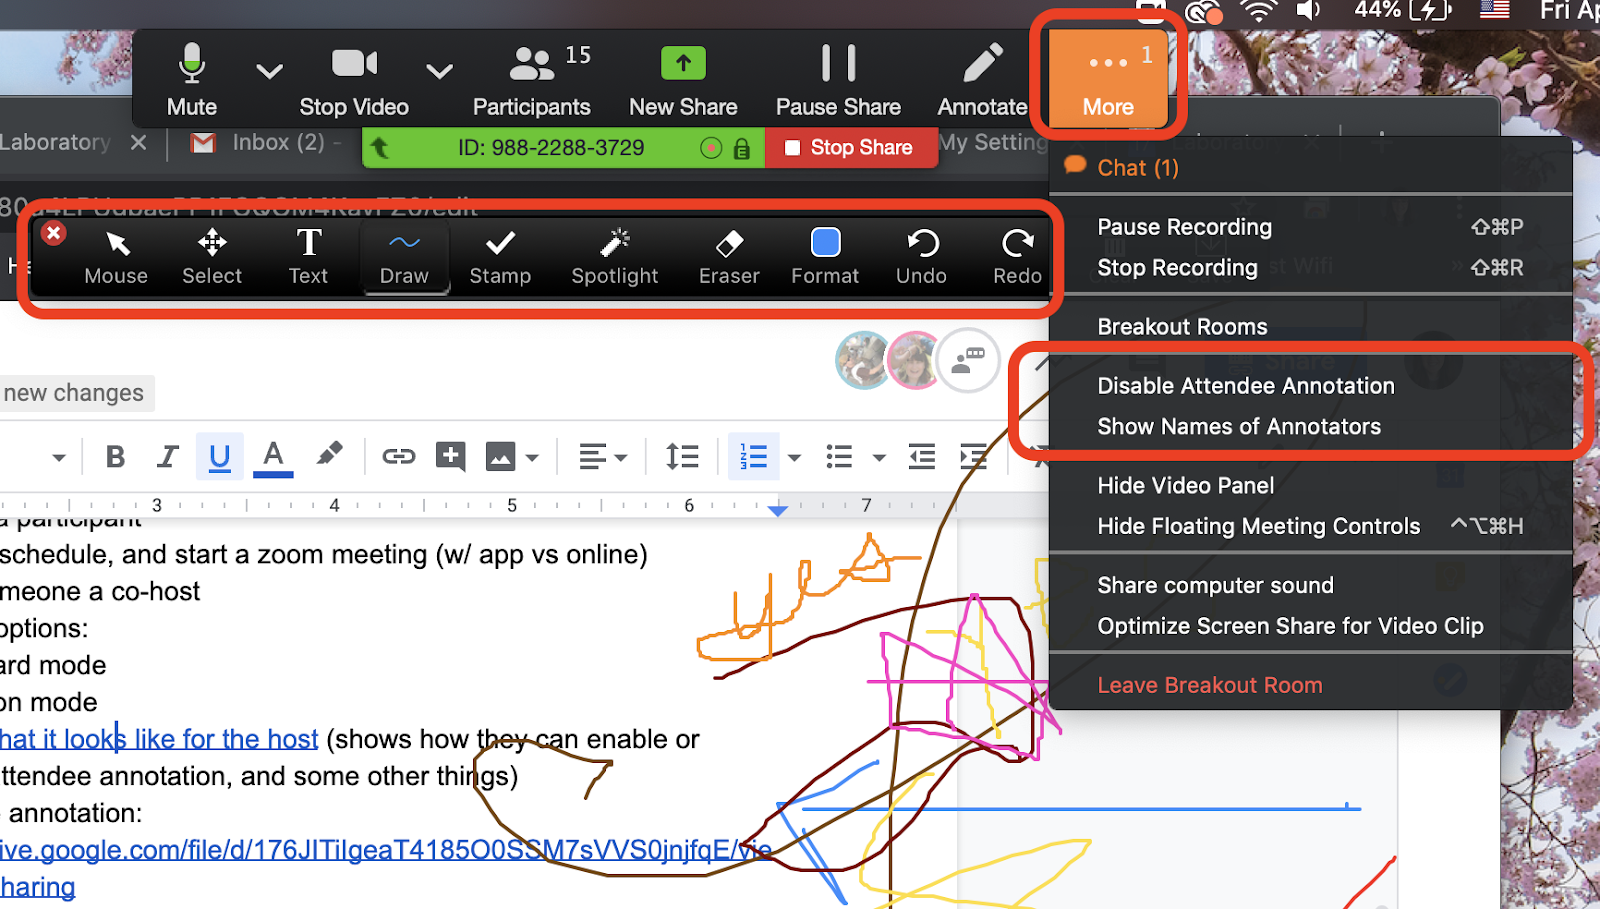Viewport: 1600px width, 909px height.
Task: Open the blue Format color swatch
Action: (825, 243)
